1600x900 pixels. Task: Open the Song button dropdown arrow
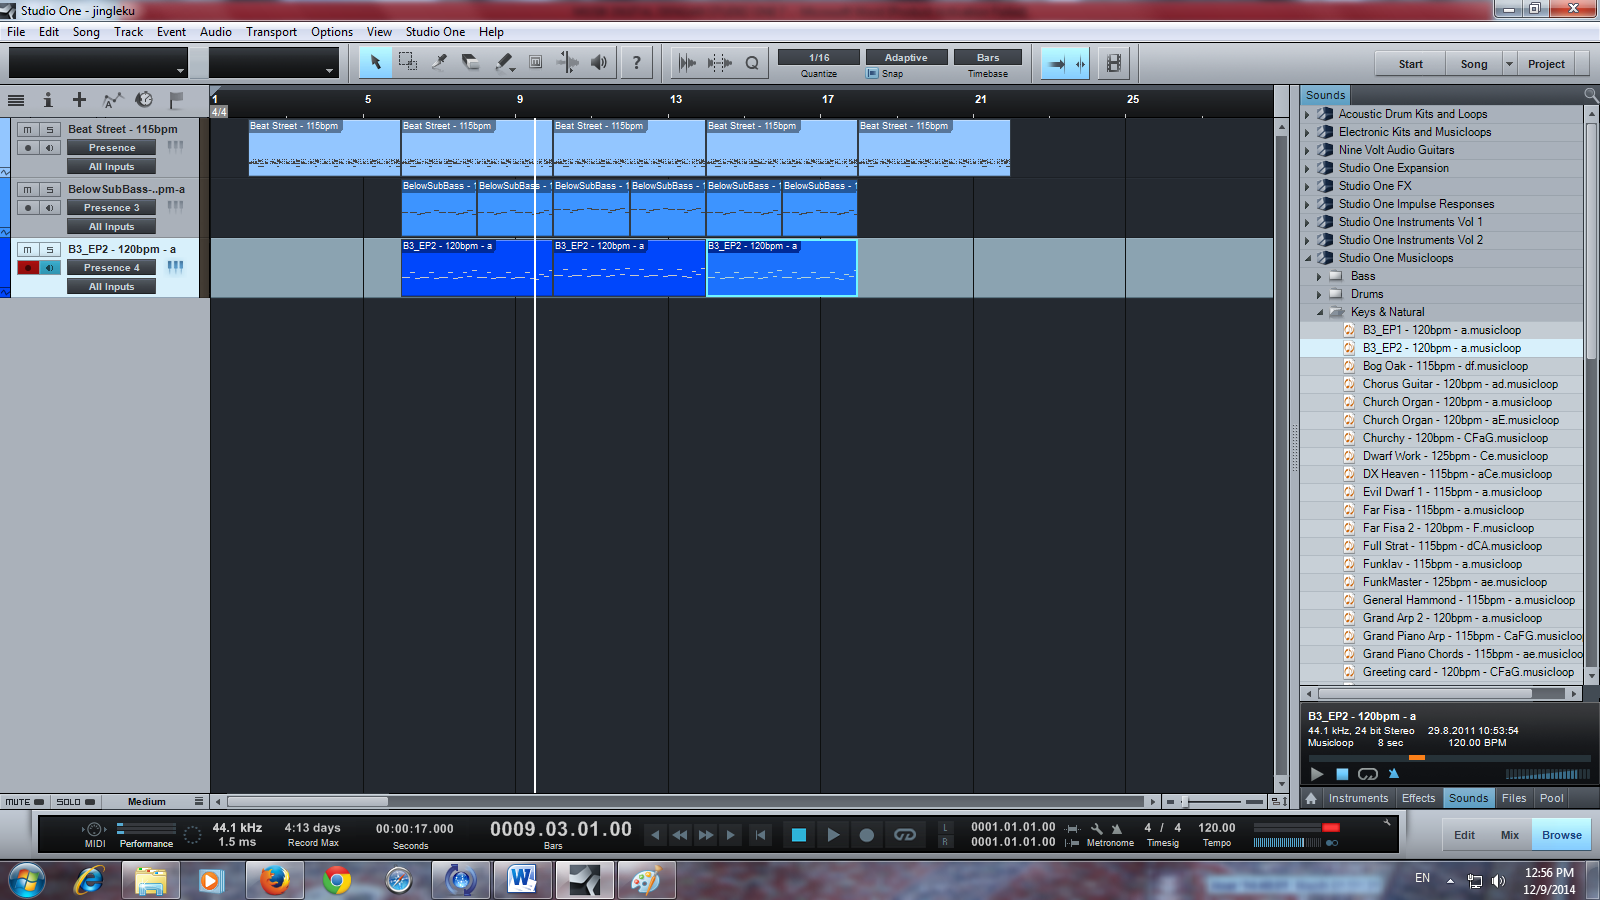click(x=1510, y=64)
